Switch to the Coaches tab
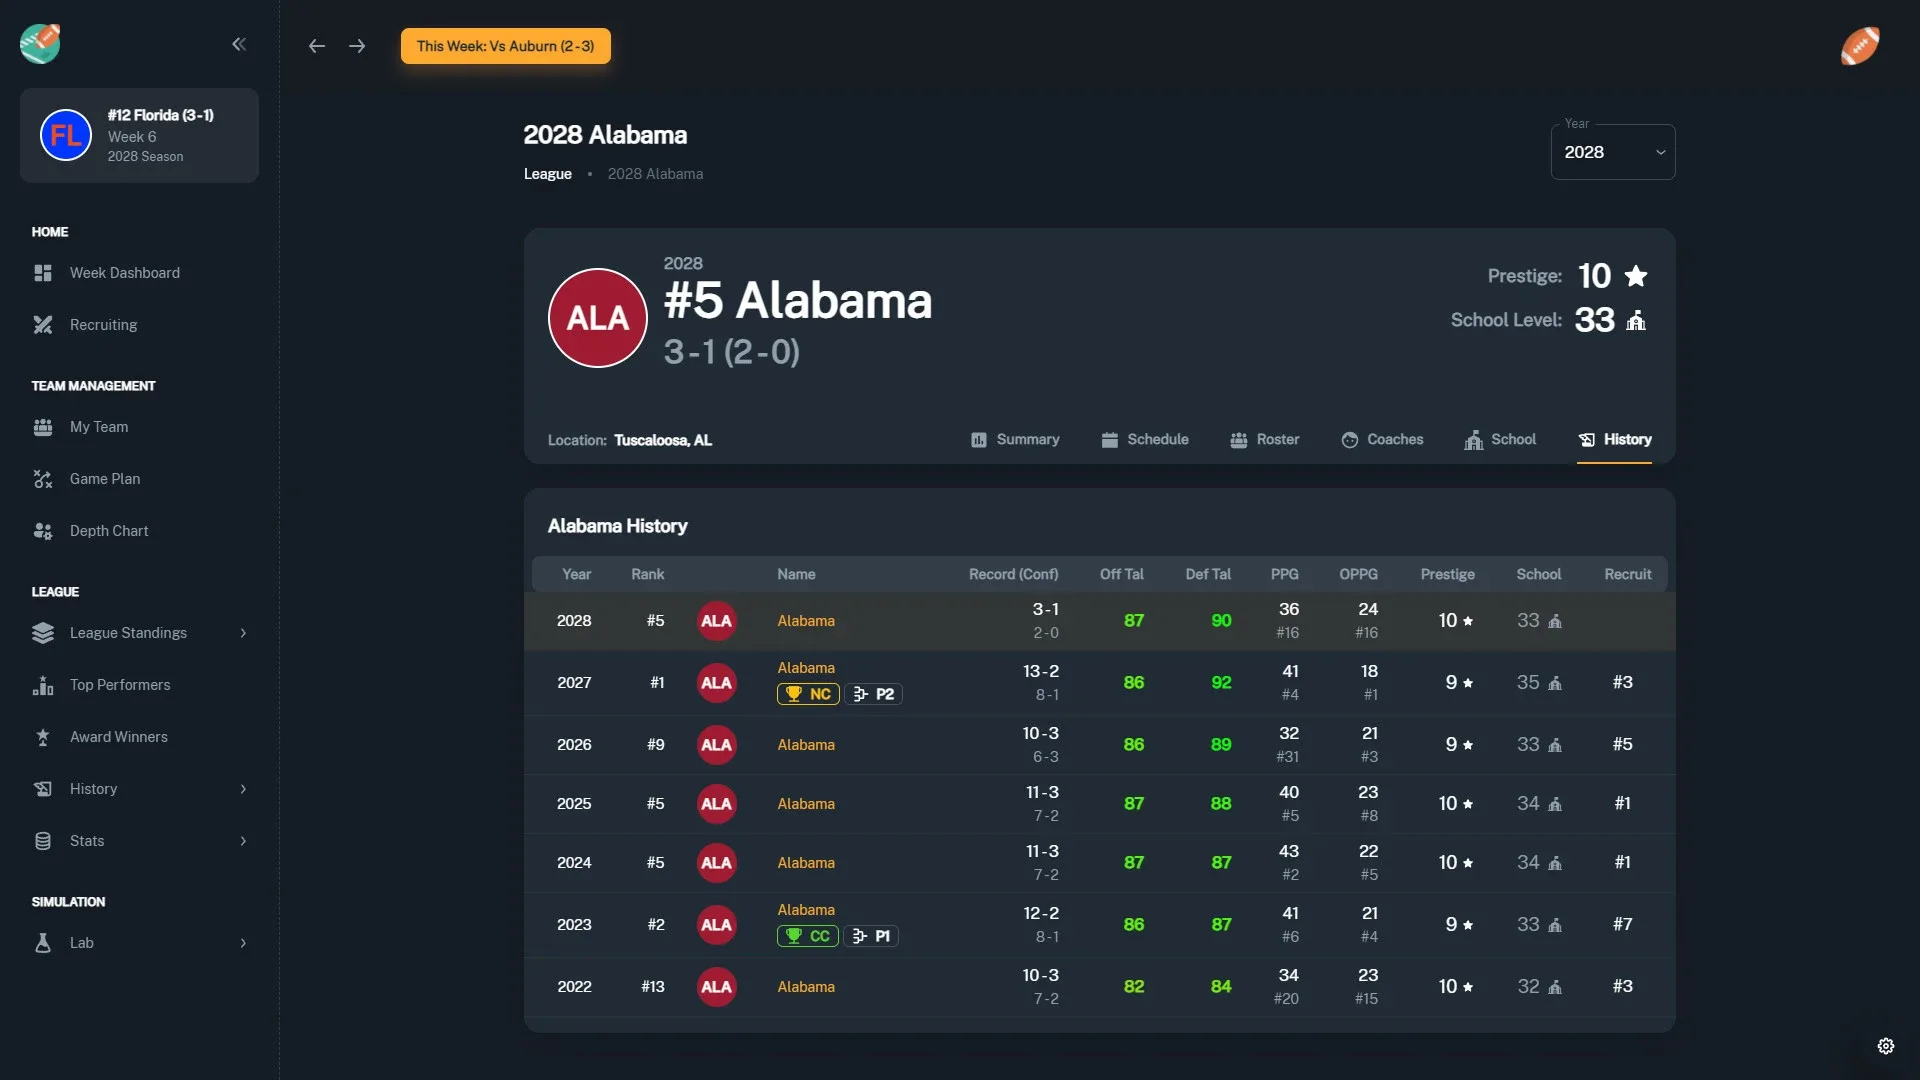Screen dimensions: 1920x1080 point(1382,440)
